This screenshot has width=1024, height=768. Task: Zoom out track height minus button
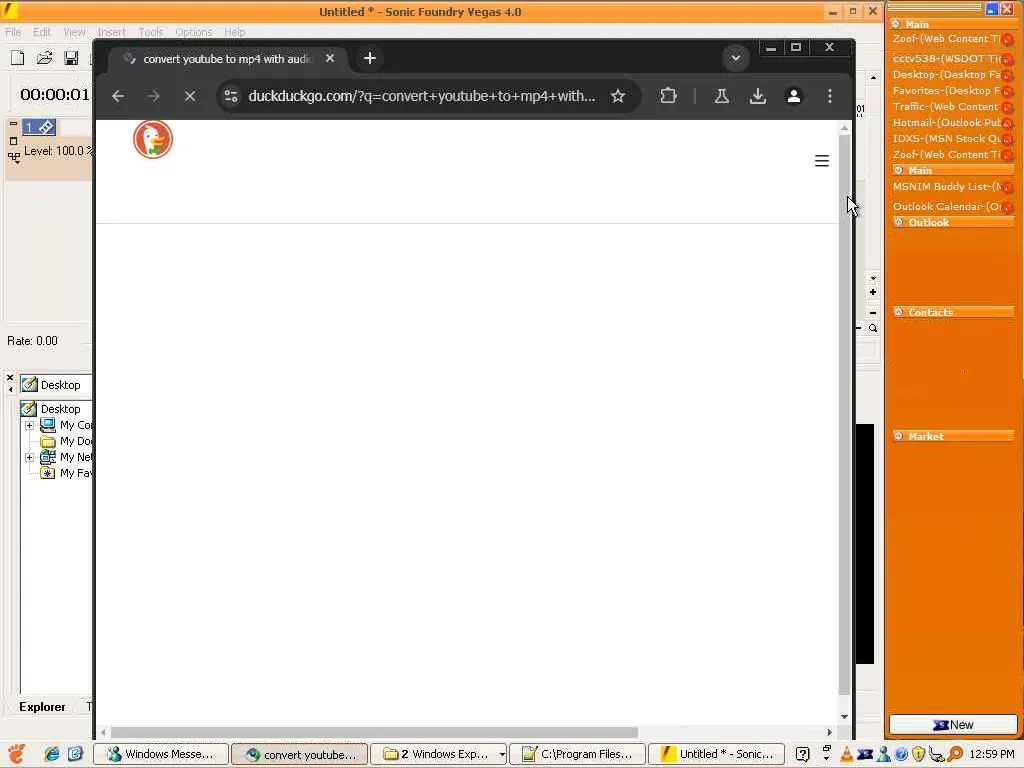point(873,313)
